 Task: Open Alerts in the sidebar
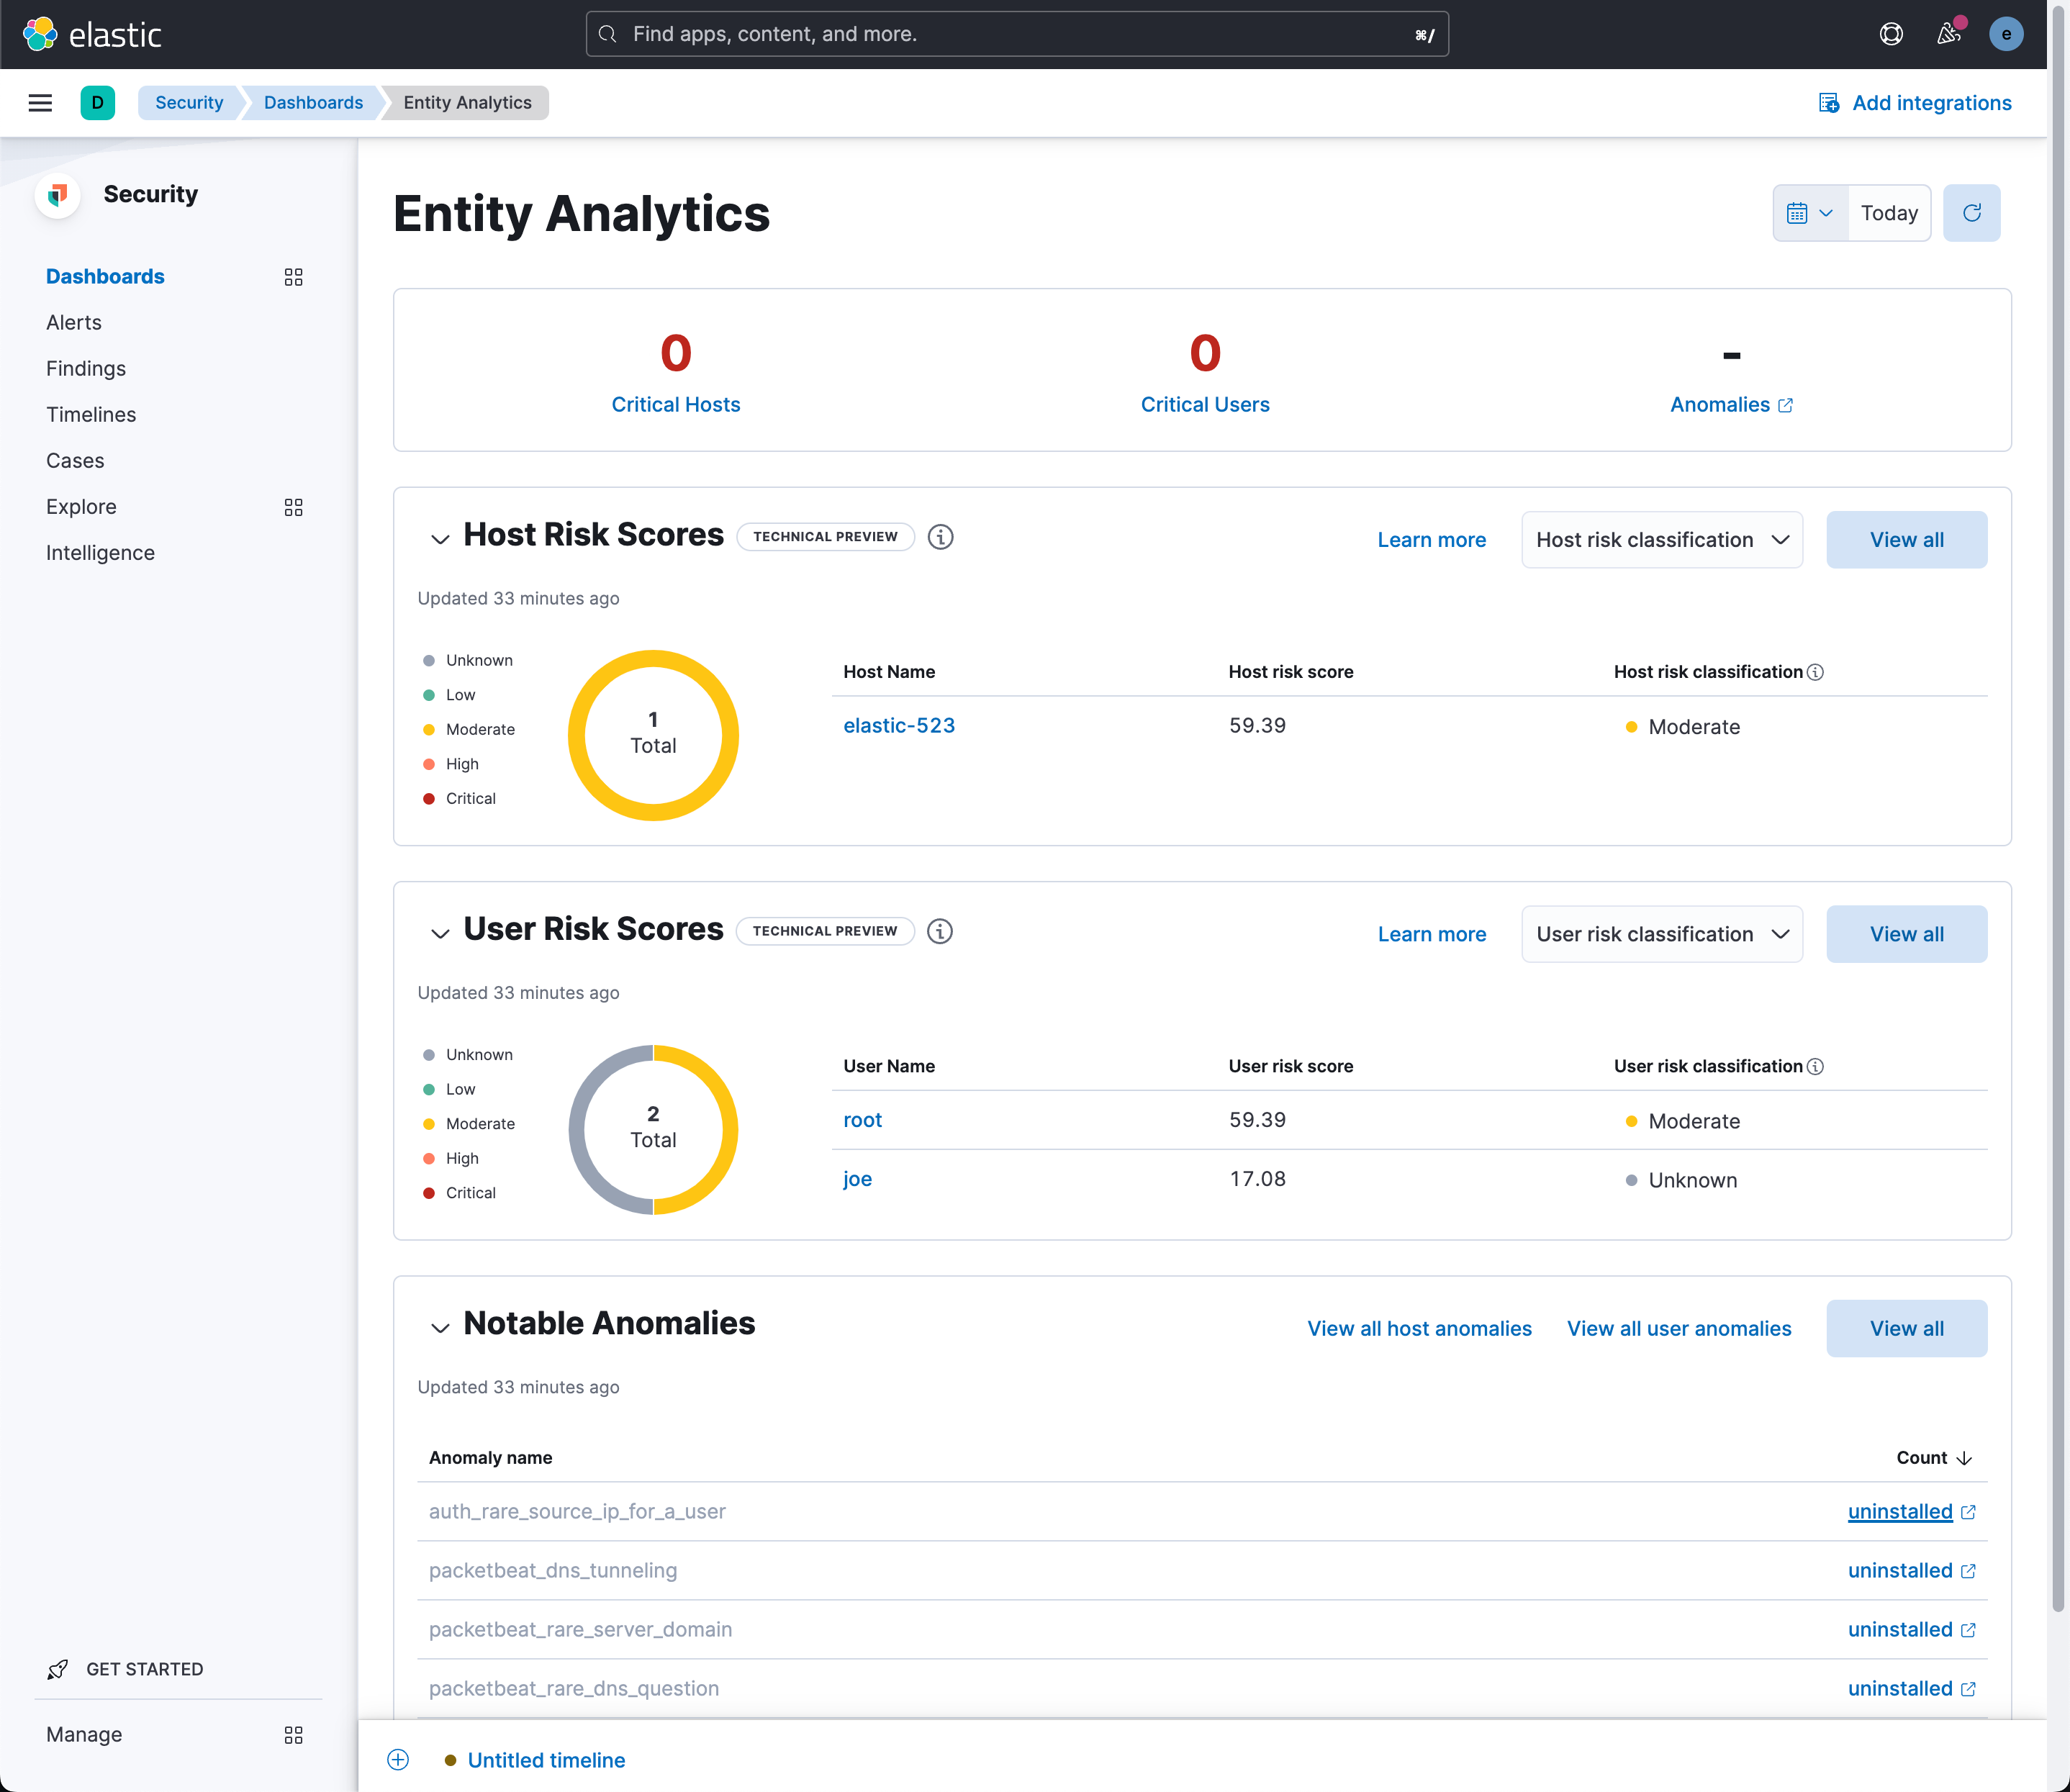(74, 323)
